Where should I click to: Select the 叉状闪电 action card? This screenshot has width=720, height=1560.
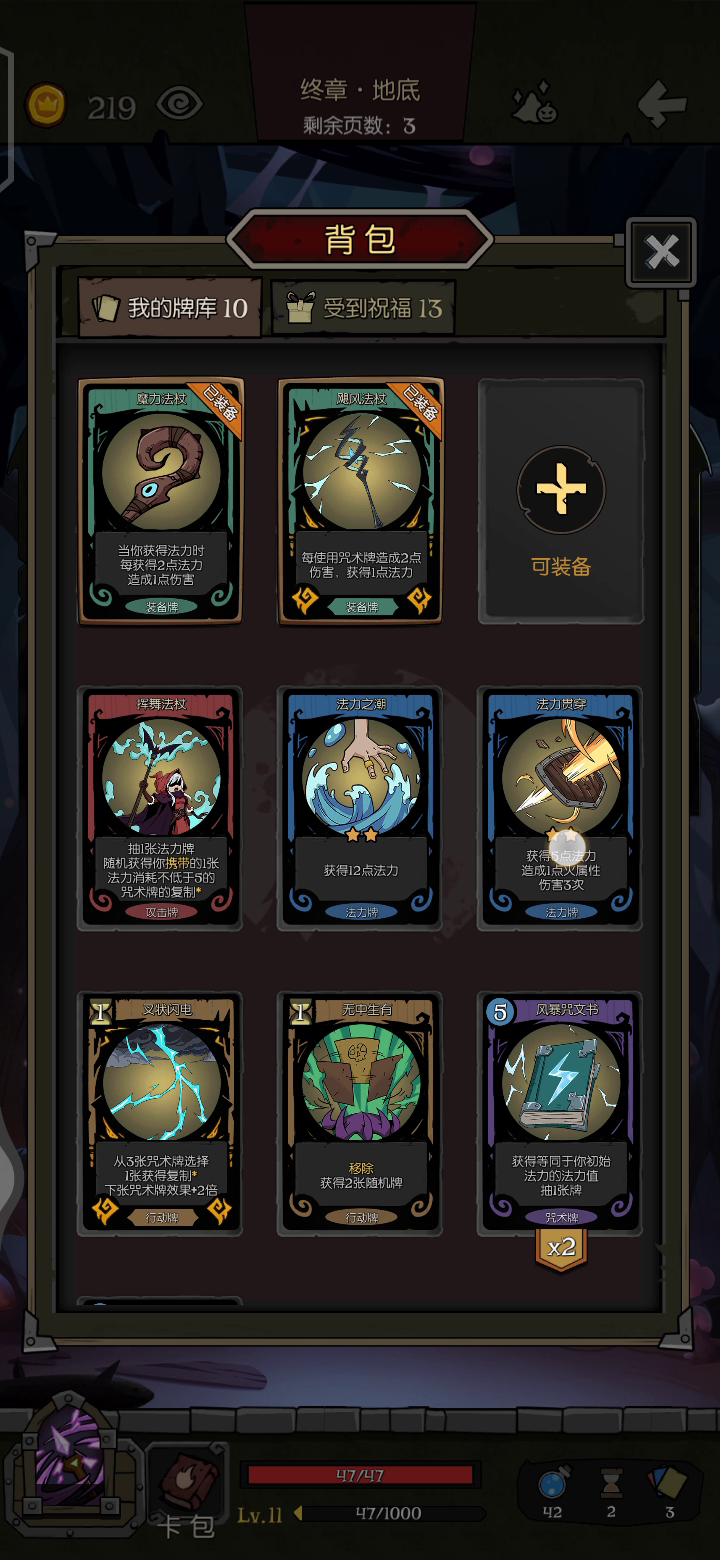[160, 1114]
